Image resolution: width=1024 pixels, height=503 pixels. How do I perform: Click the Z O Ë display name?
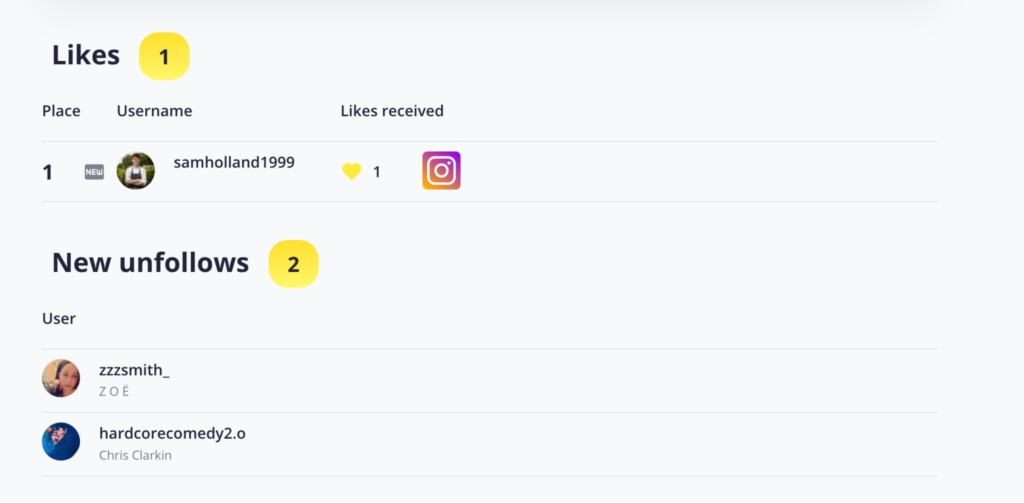[x=115, y=392]
